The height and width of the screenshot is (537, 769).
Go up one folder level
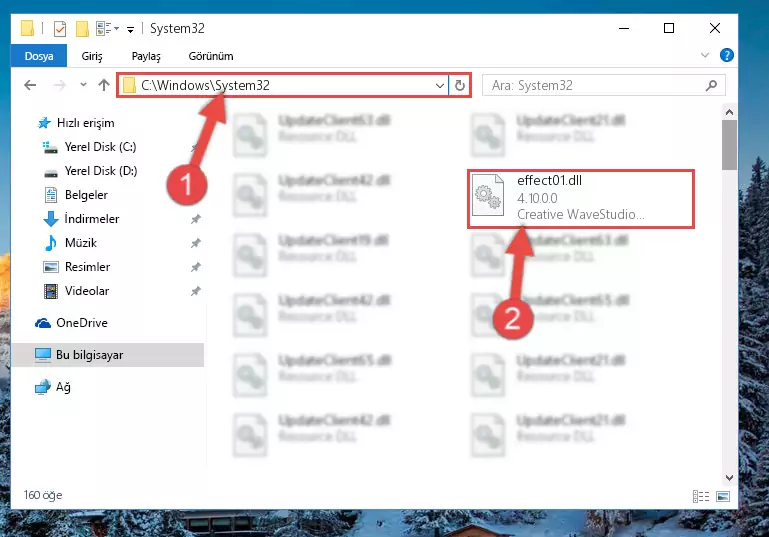103,85
